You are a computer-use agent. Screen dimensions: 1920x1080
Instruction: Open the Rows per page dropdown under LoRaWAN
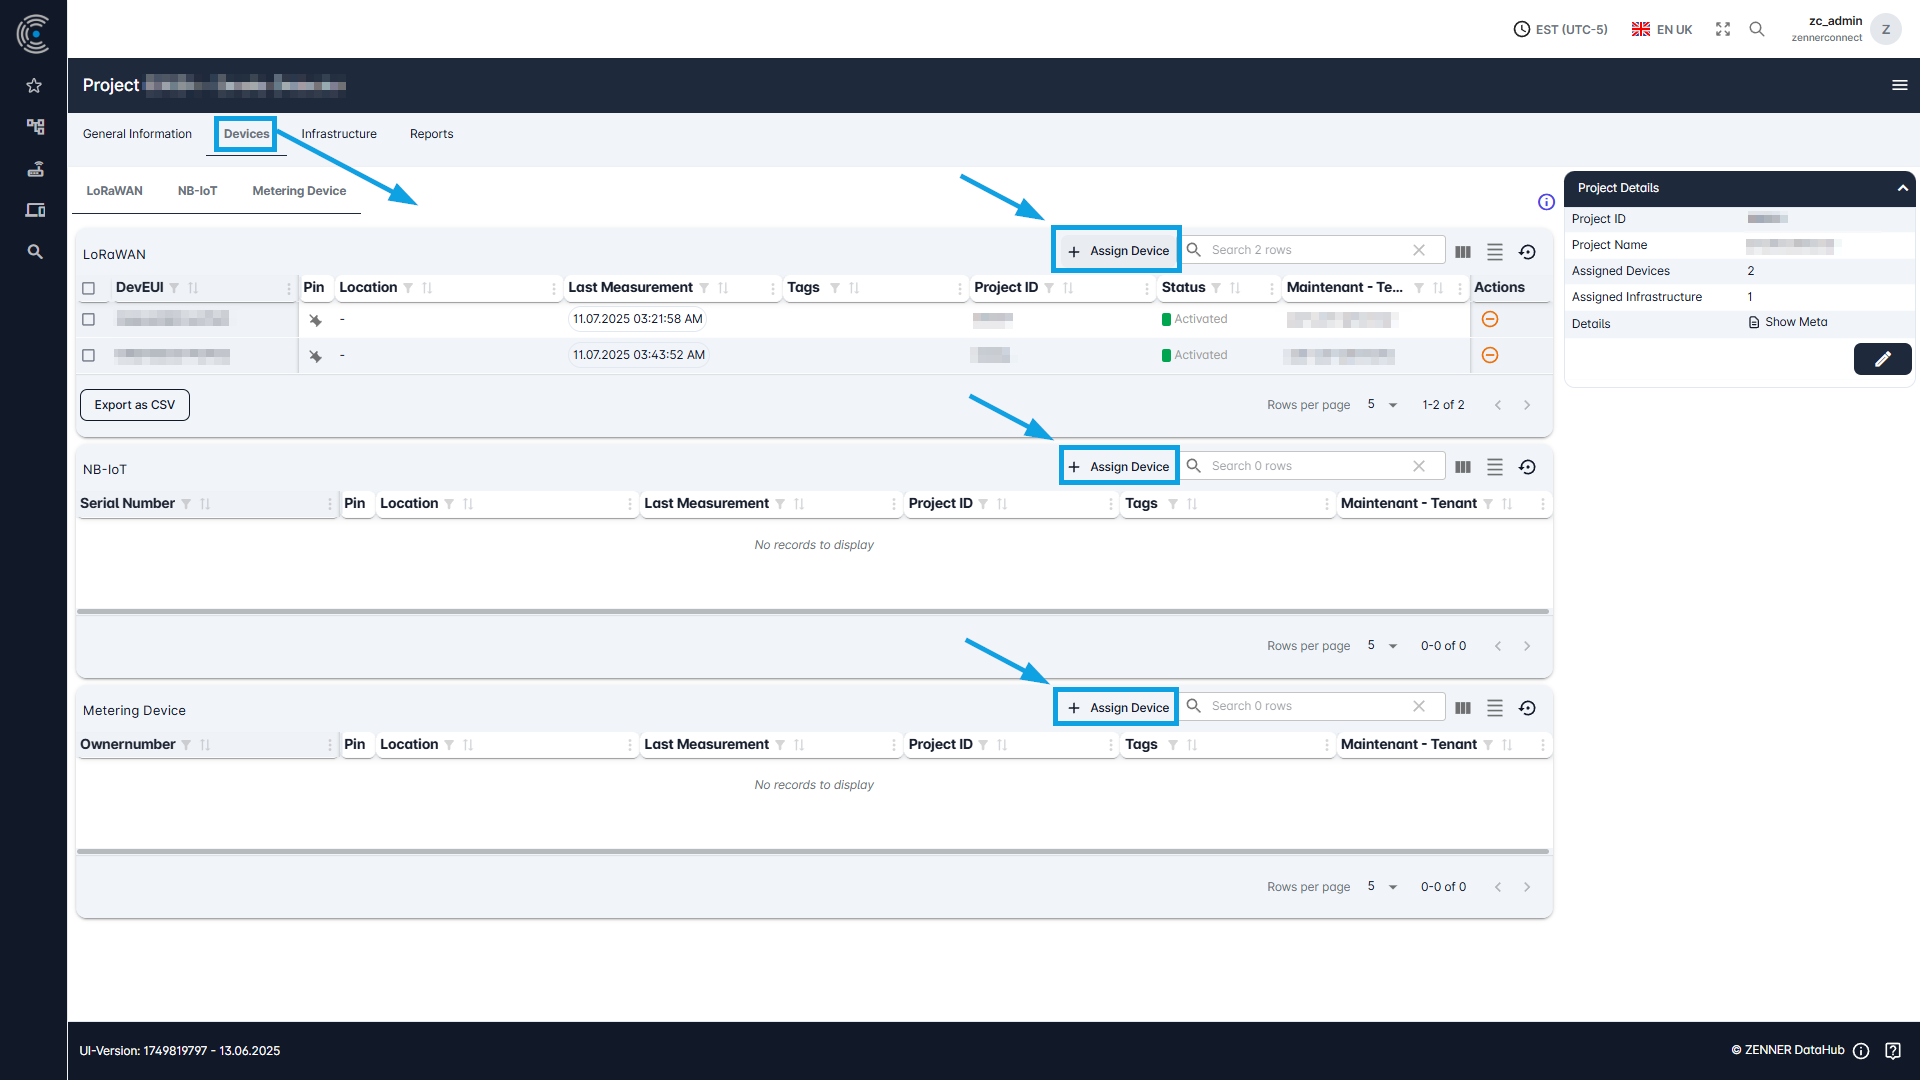[1381, 404]
